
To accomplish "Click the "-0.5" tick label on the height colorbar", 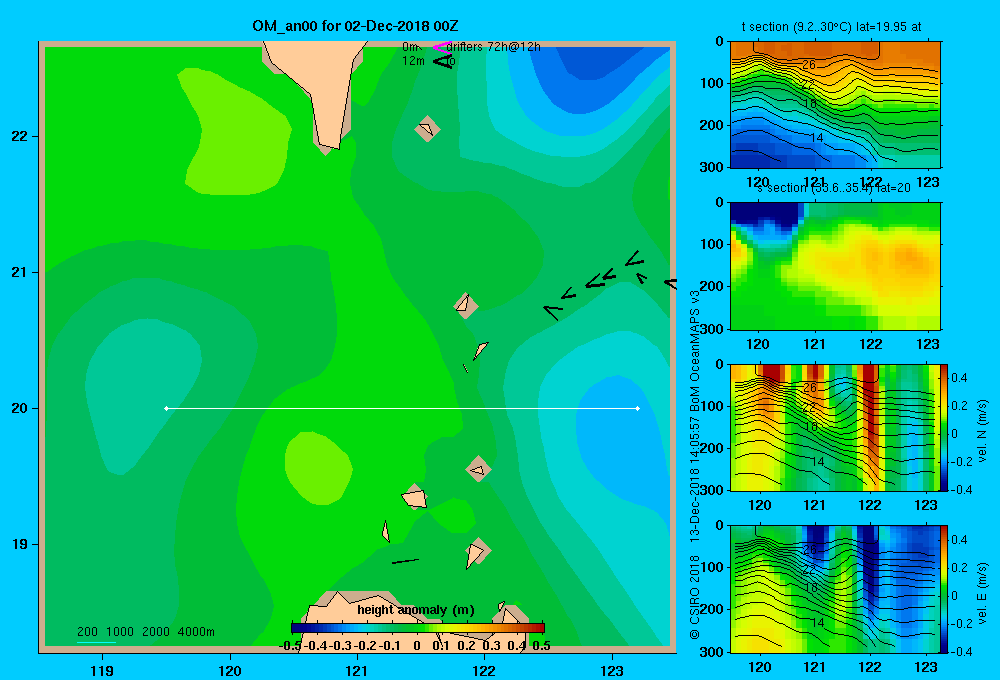I will (x=290, y=646).
